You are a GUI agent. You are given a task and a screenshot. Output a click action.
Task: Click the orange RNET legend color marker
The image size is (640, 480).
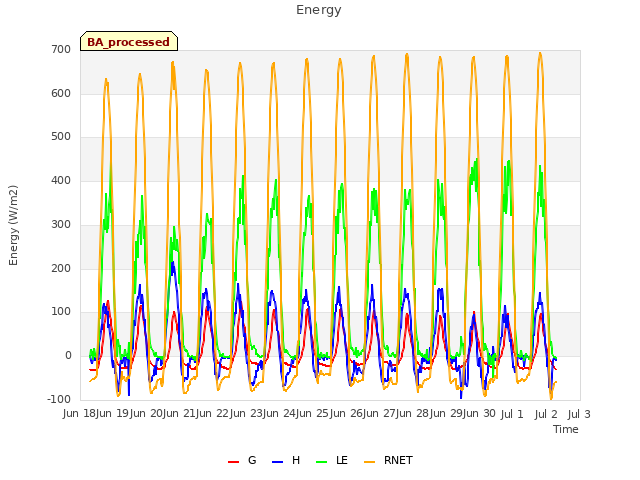coord(369,462)
